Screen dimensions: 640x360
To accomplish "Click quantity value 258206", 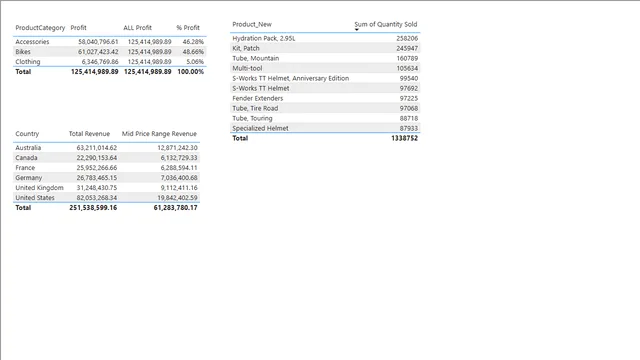I will pos(407,38).
